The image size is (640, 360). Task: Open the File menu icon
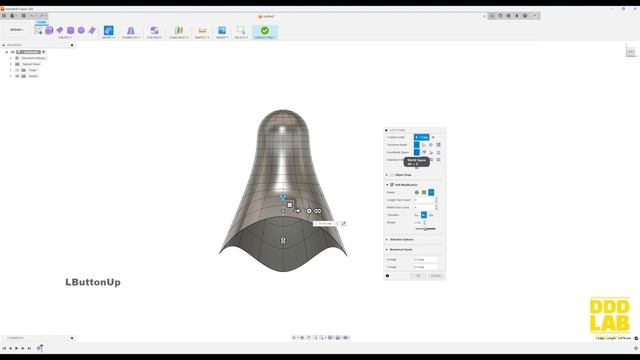[x=13, y=16]
